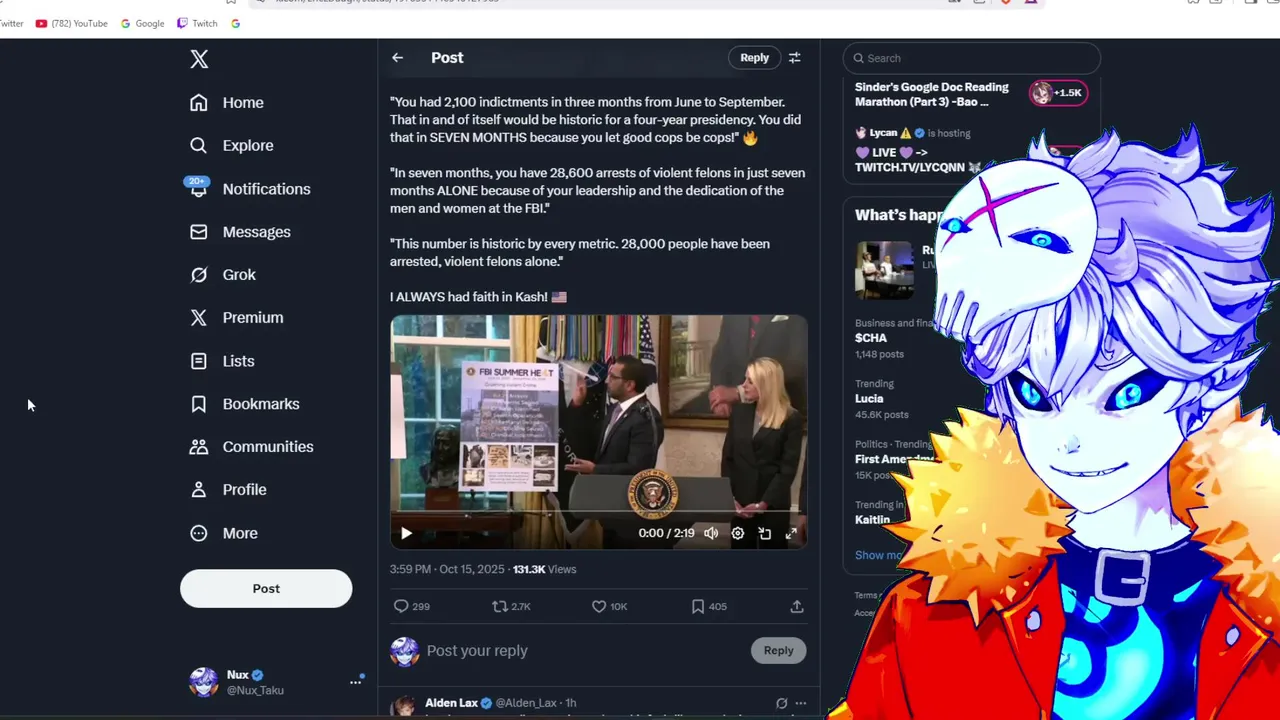Open the Search box
The width and height of the screenshot is (1280, 720).
point(971,58)
